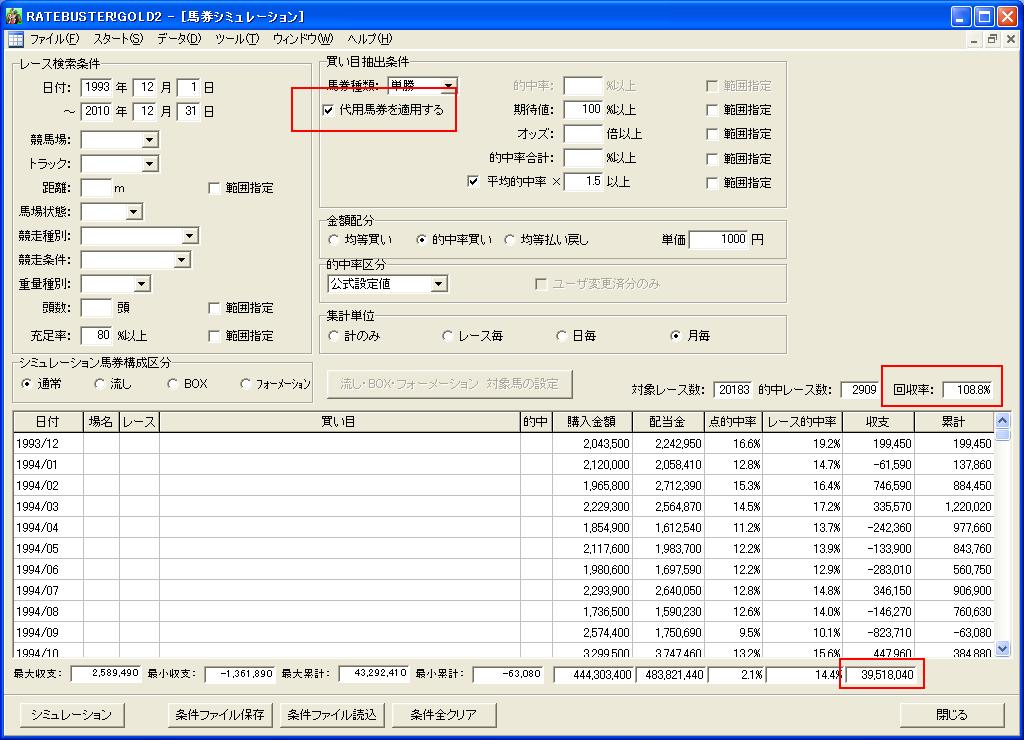Open the データ(D) menu
The image size is (1024, 740).
coord(178,39)
